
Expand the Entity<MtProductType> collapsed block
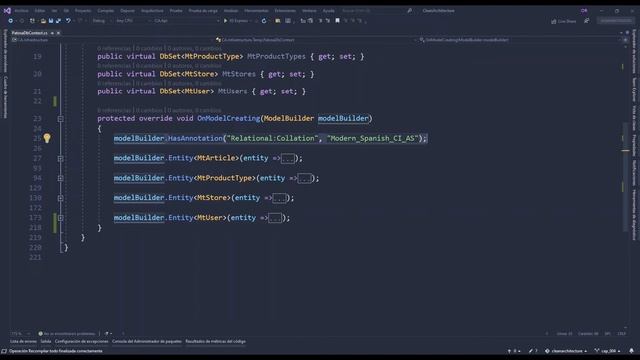click(x=60, y=178)
